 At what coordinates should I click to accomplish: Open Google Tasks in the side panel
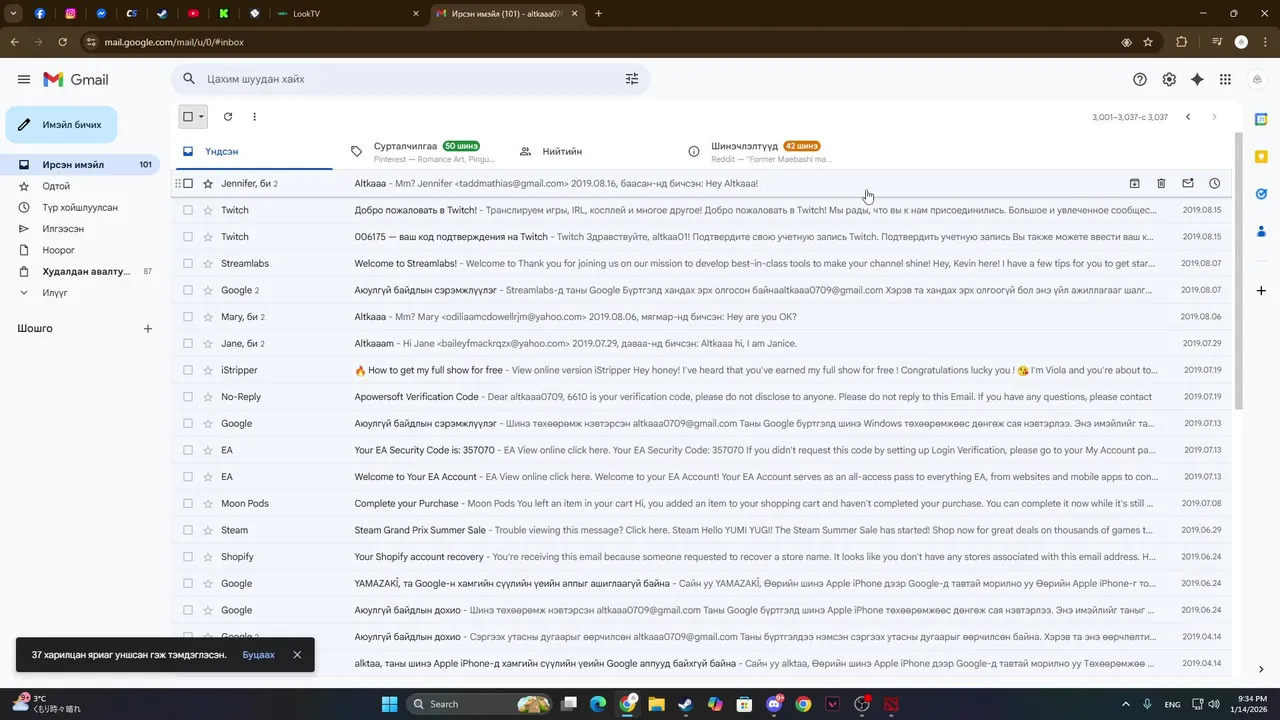[x=1261, y=194]
